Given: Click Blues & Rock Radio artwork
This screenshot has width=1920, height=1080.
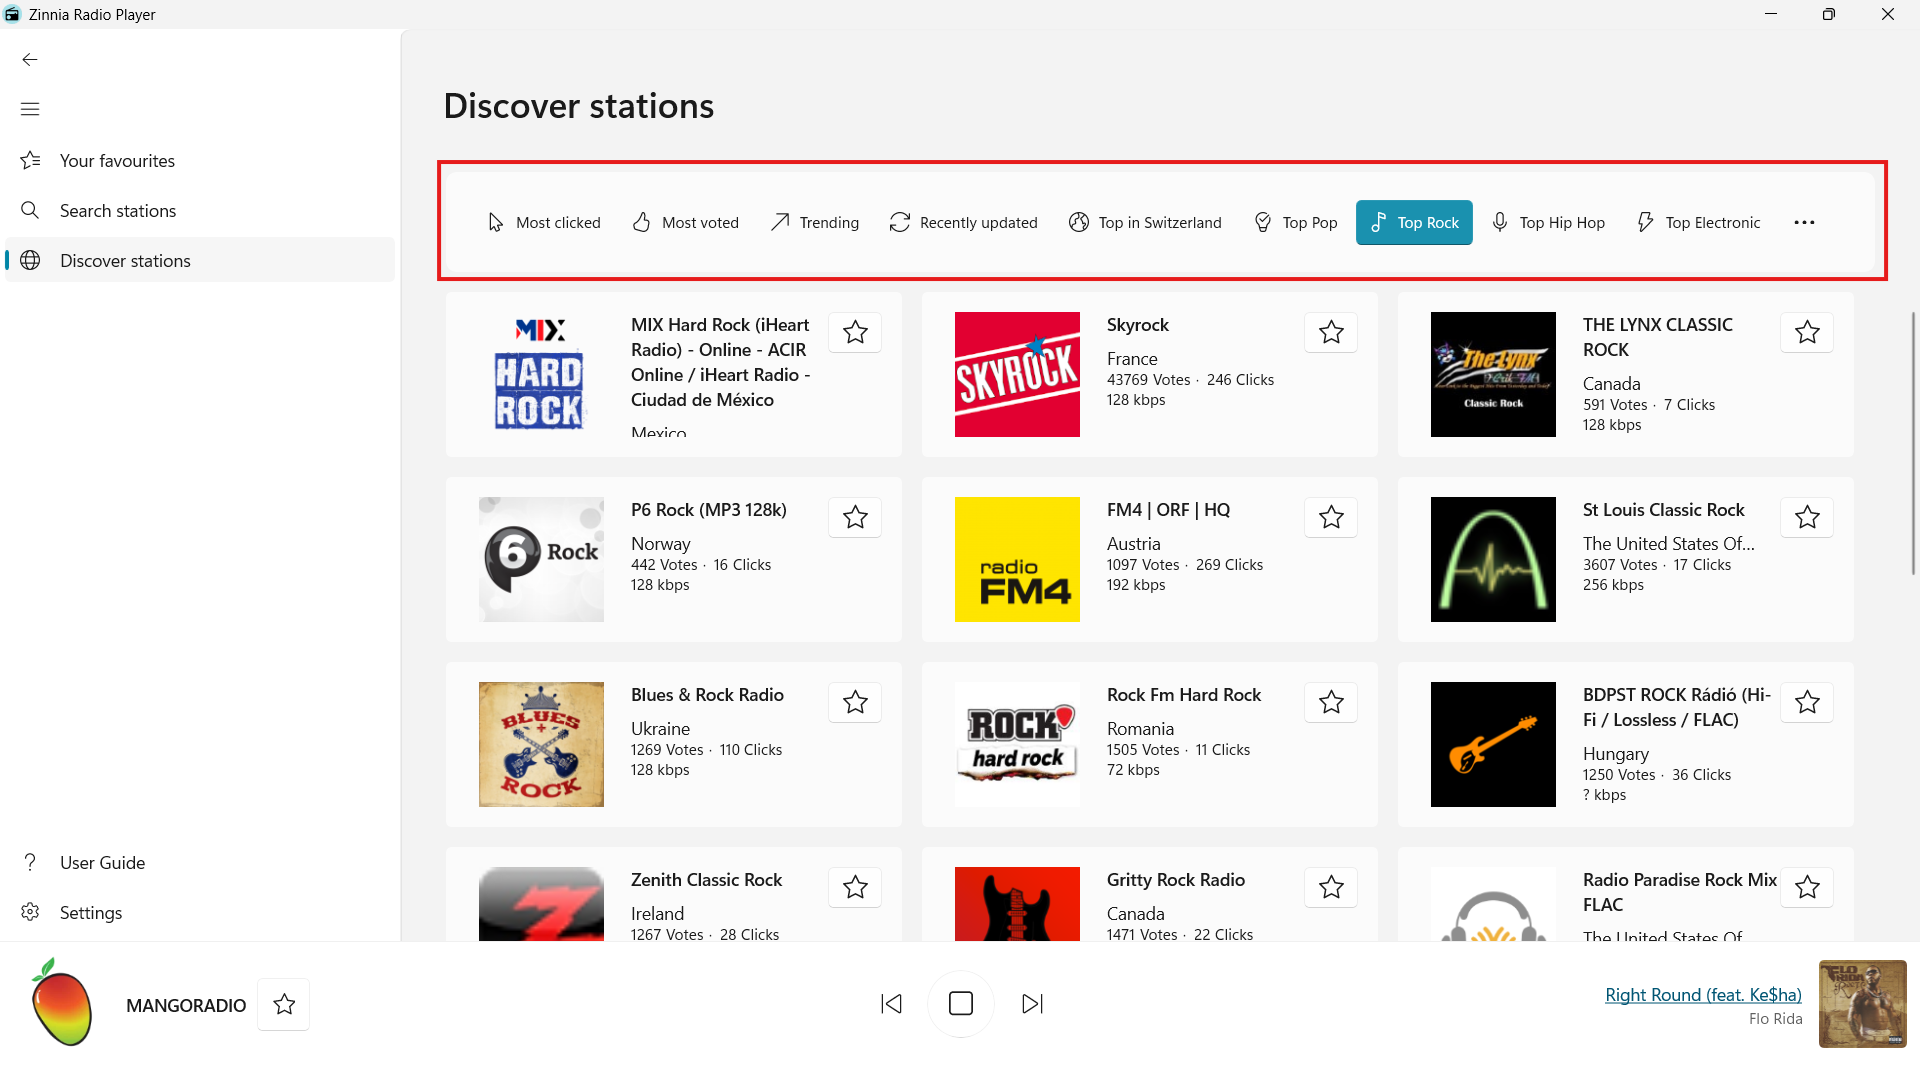Looking at the screenshot, I should 541,744.
